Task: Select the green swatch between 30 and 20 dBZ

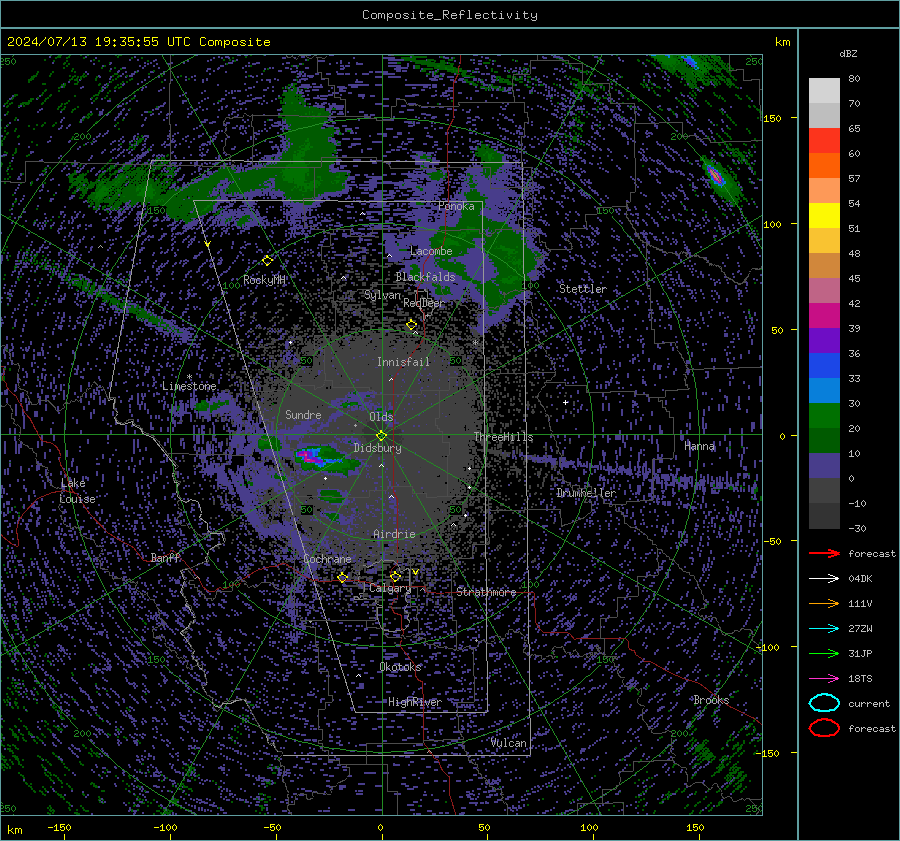Action: pos(824,416)
